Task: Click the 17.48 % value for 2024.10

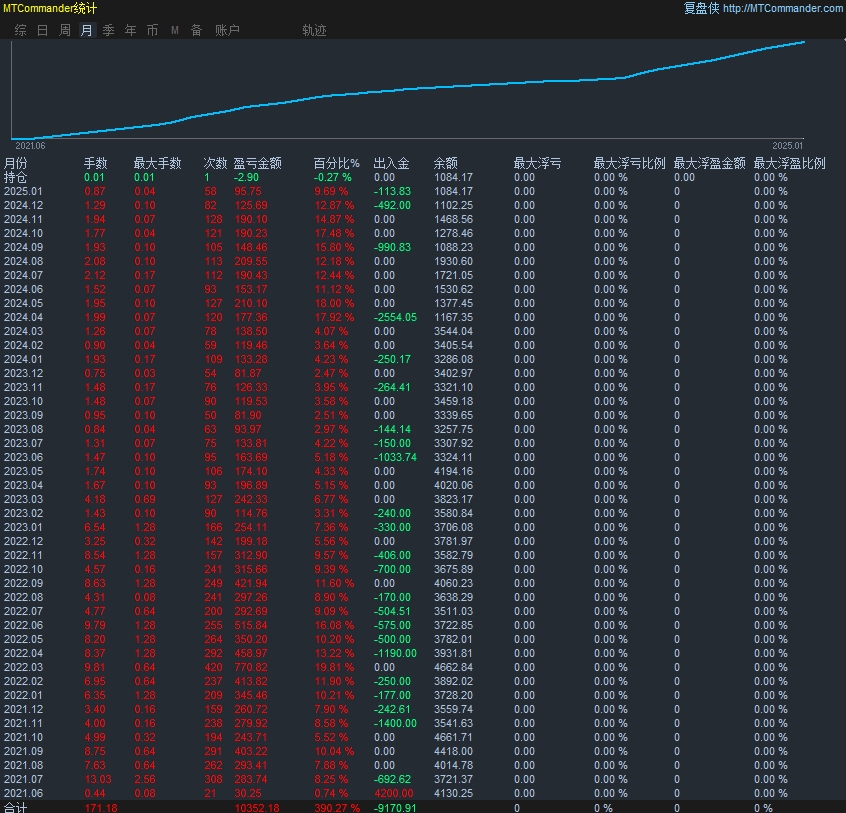Action: 334,233
